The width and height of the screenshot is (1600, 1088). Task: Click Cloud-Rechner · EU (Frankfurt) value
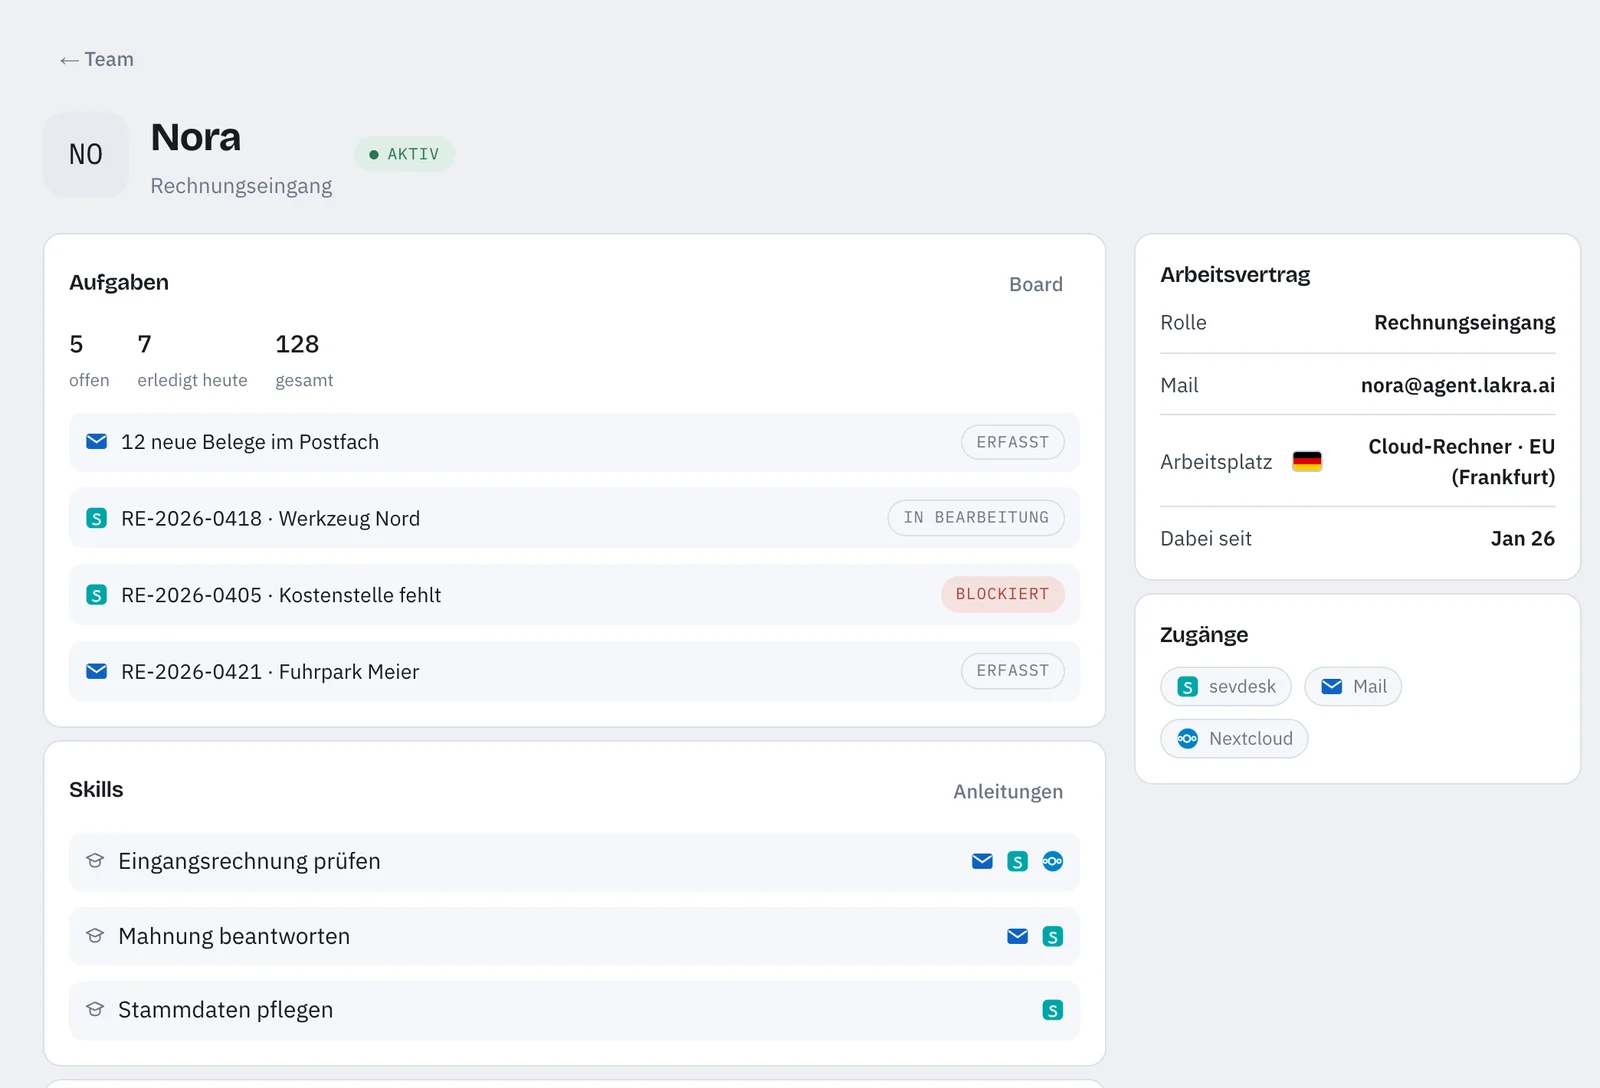point(1461,461)
